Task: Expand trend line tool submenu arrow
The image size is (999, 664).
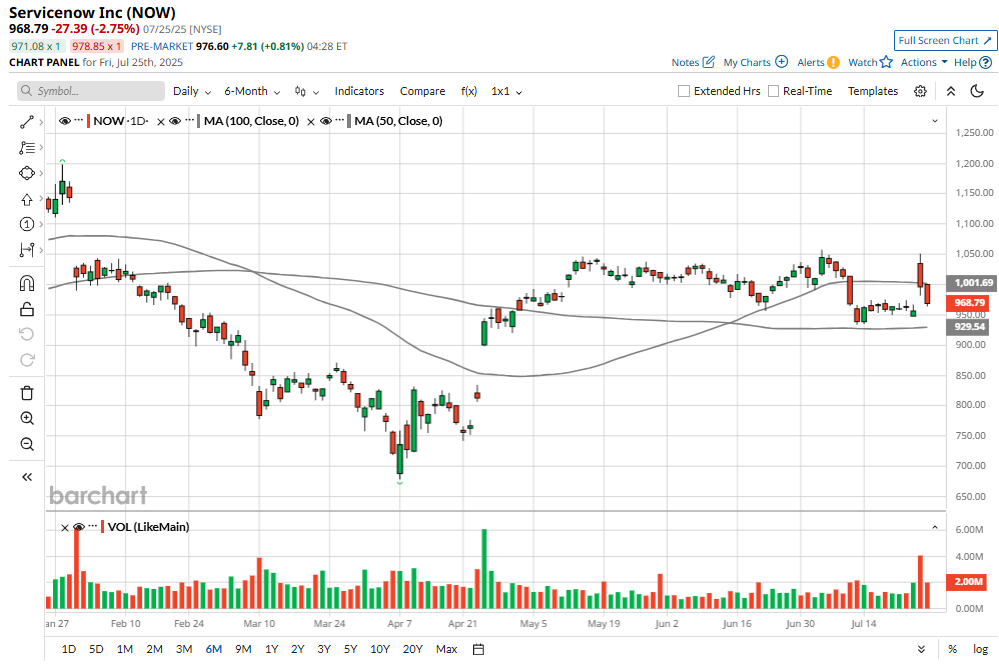Action: (x=41, y=122)
